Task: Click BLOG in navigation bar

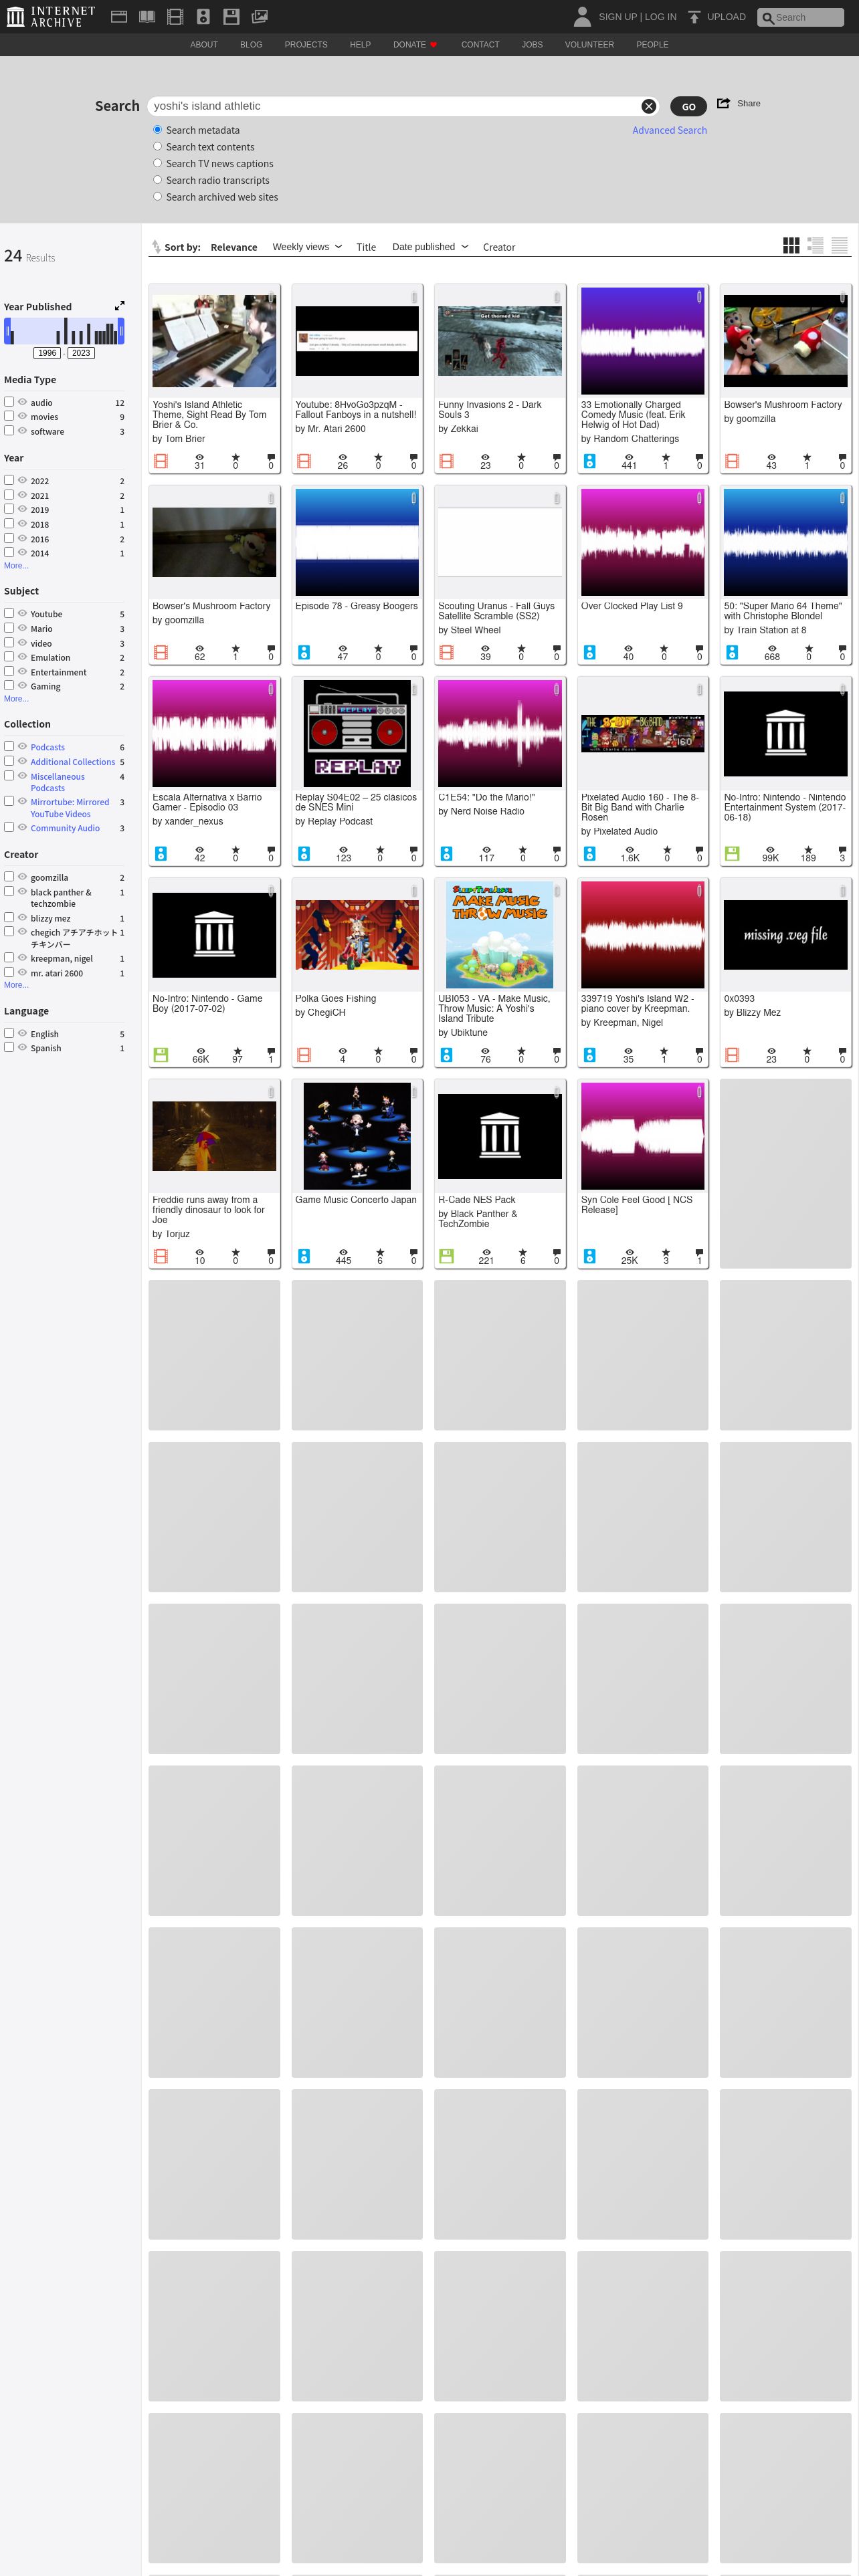Action: click(x=251, y=45)
